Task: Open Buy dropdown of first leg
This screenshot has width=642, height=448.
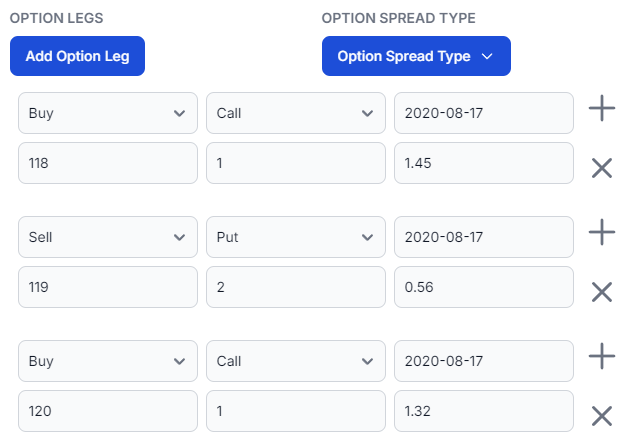Action: (x=108, y=113)
